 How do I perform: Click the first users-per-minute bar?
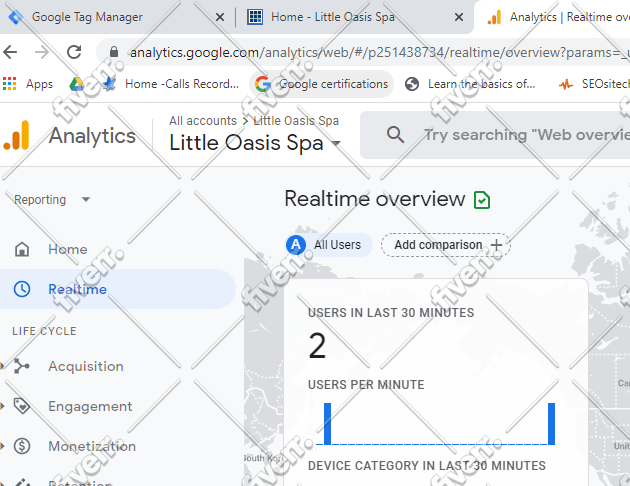327,424
